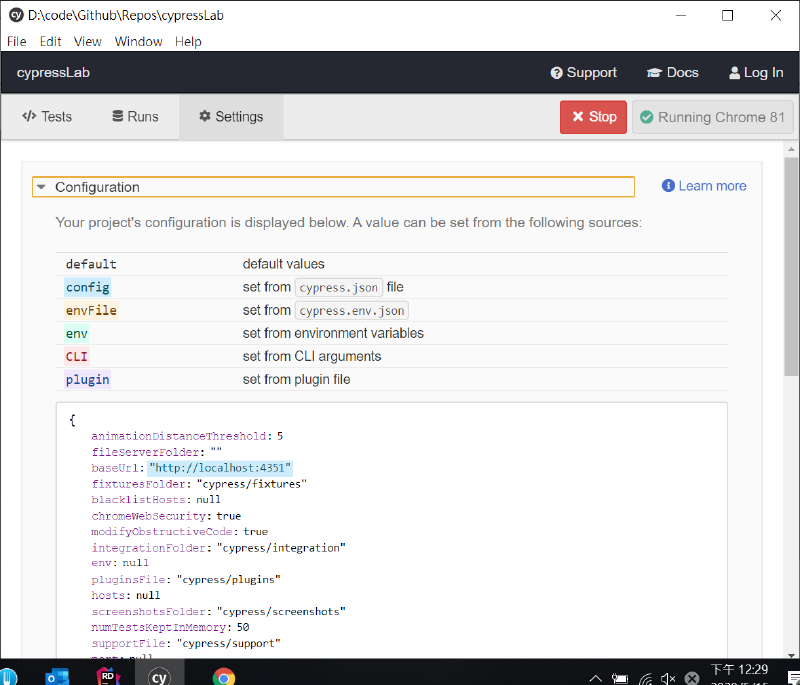
Task: Open the Tests tab
Action: 47,117
